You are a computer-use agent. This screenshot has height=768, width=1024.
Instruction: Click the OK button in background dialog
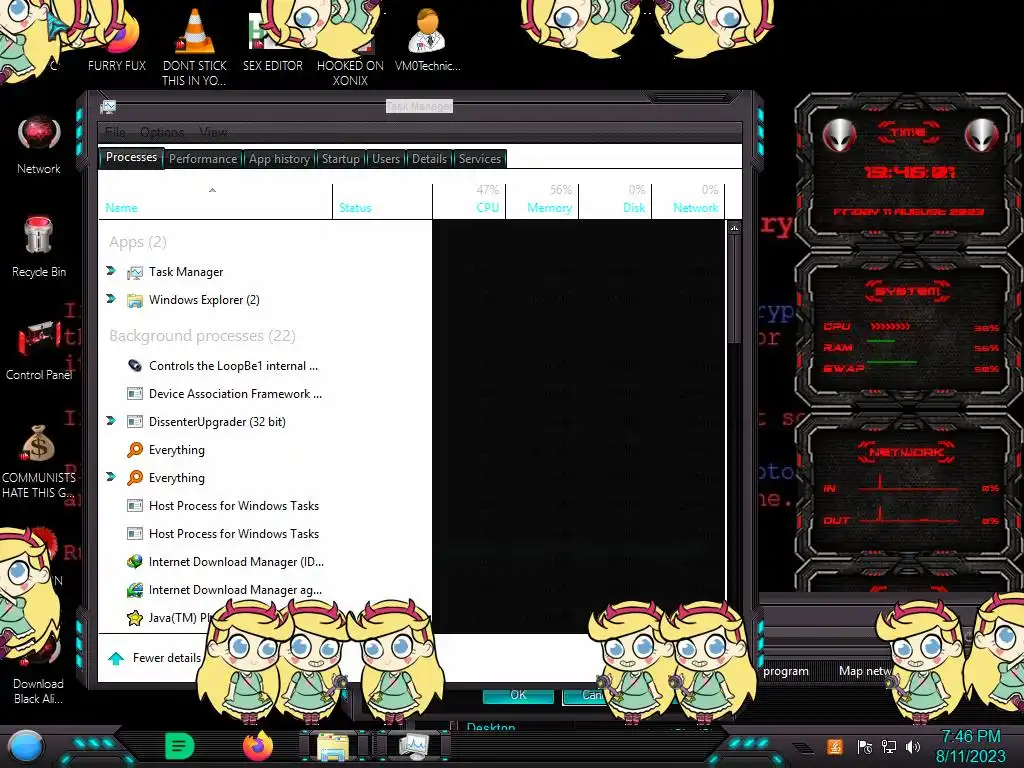point(518,695)
